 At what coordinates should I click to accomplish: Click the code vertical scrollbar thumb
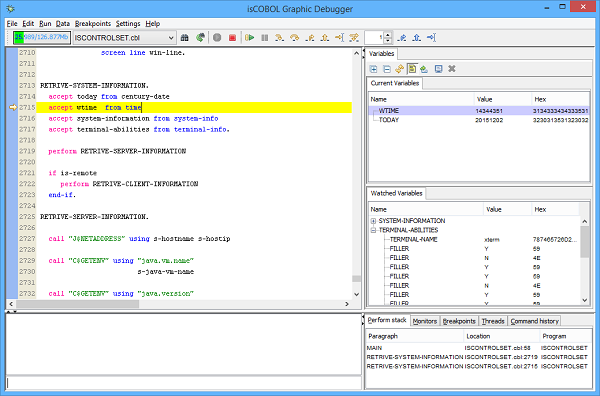[x=356, y=279]
